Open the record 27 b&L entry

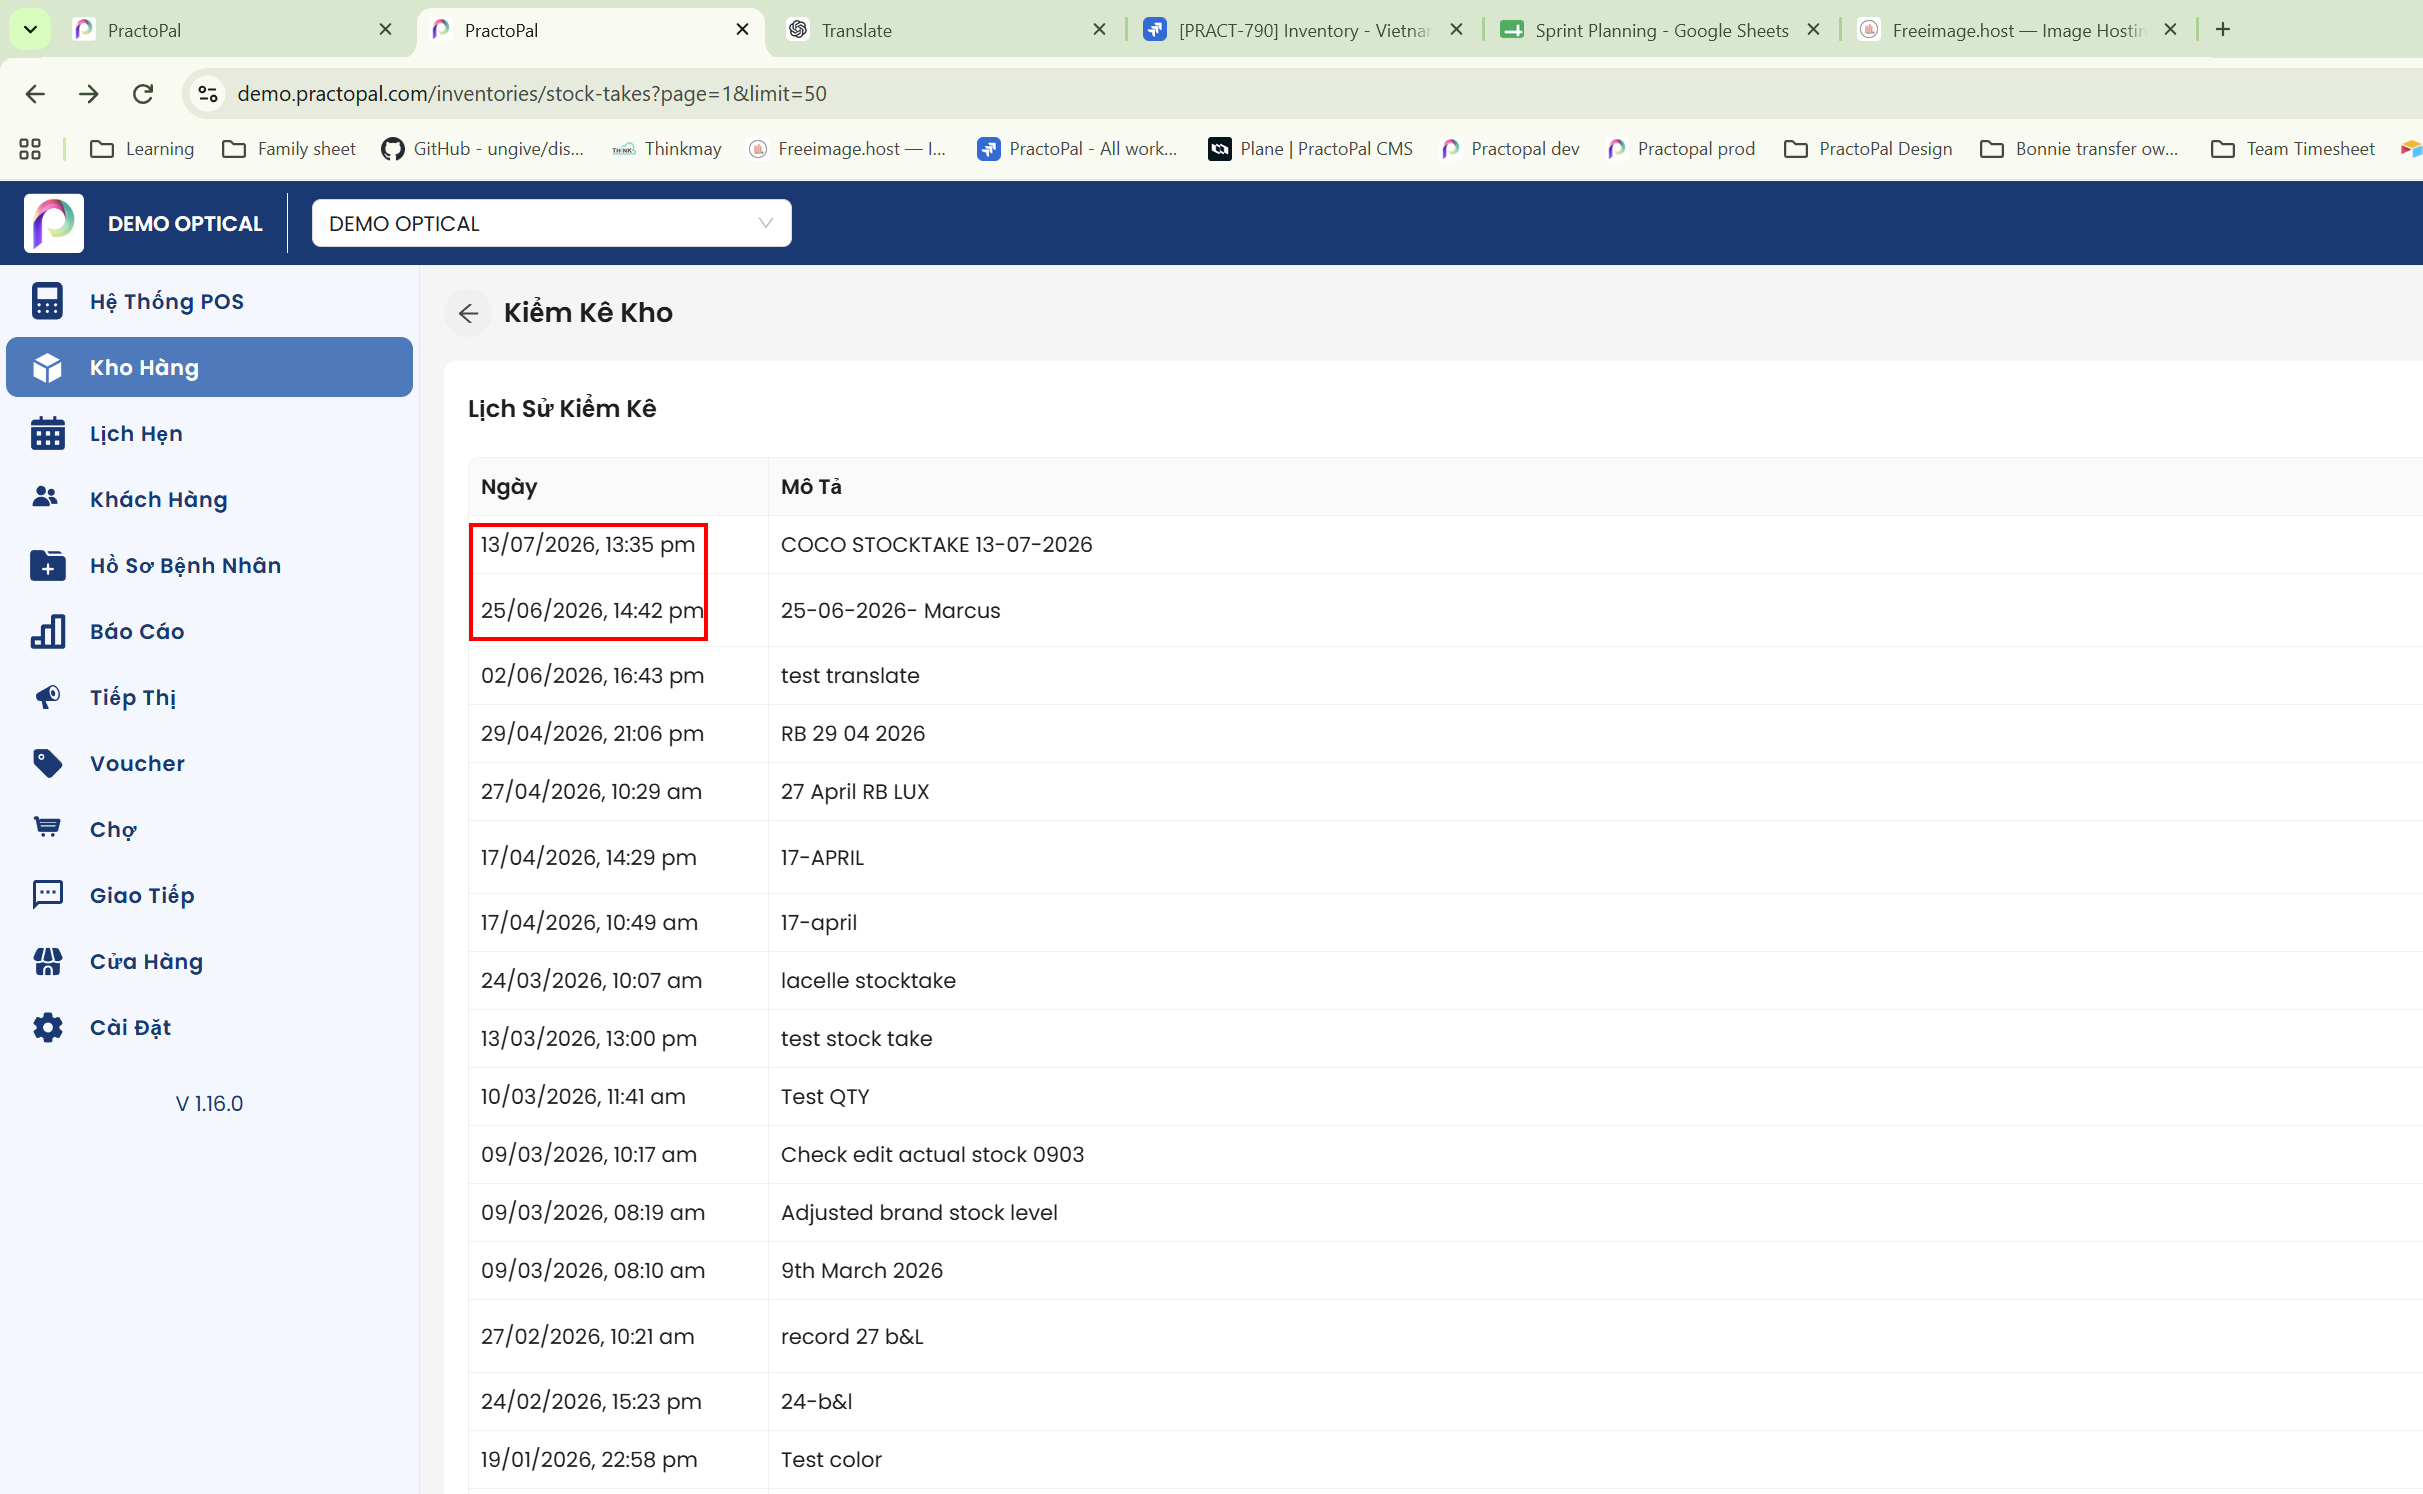(x=1445, y=1336)
